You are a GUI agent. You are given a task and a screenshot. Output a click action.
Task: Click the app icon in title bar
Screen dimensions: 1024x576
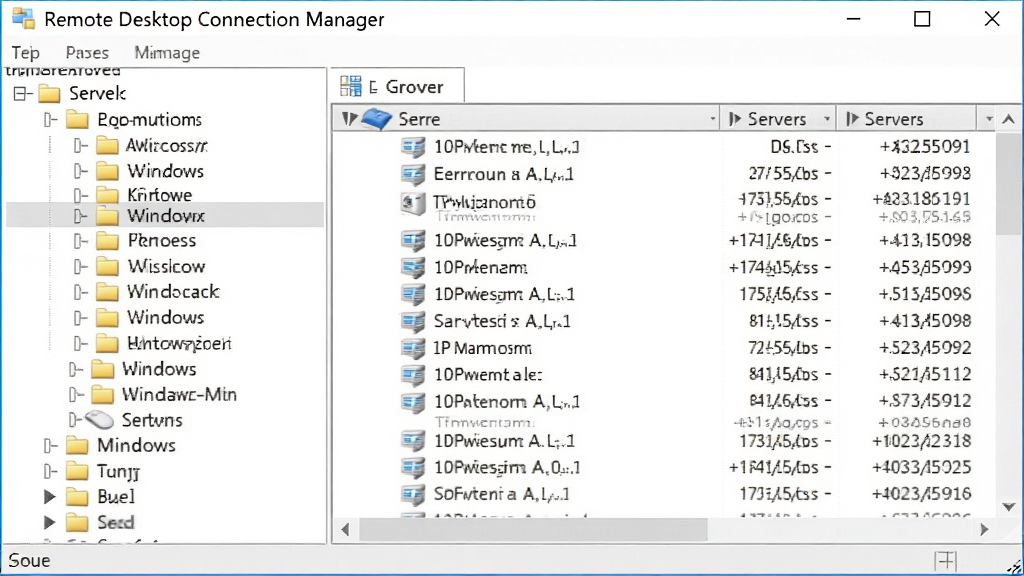[x=24, y=19]
